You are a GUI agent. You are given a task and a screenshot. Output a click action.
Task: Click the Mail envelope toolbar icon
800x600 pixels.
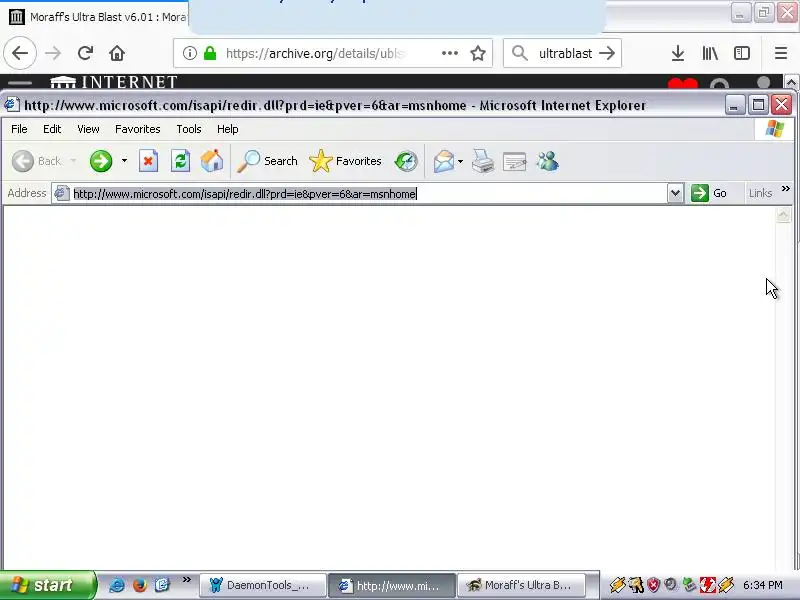coord(443,161)
